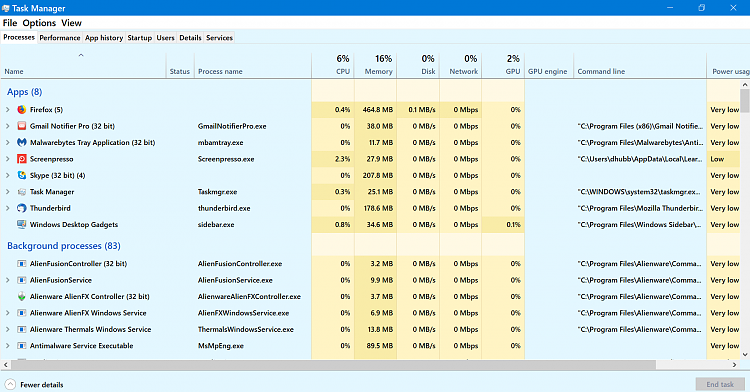The image size is (750, 392).
Task: Select the mbamtray.exe process name
Action: [x=221, y=142]
